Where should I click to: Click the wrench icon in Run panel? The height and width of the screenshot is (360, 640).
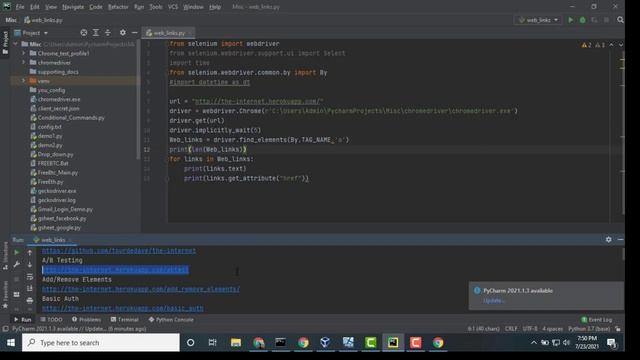[x=17, y=264]
